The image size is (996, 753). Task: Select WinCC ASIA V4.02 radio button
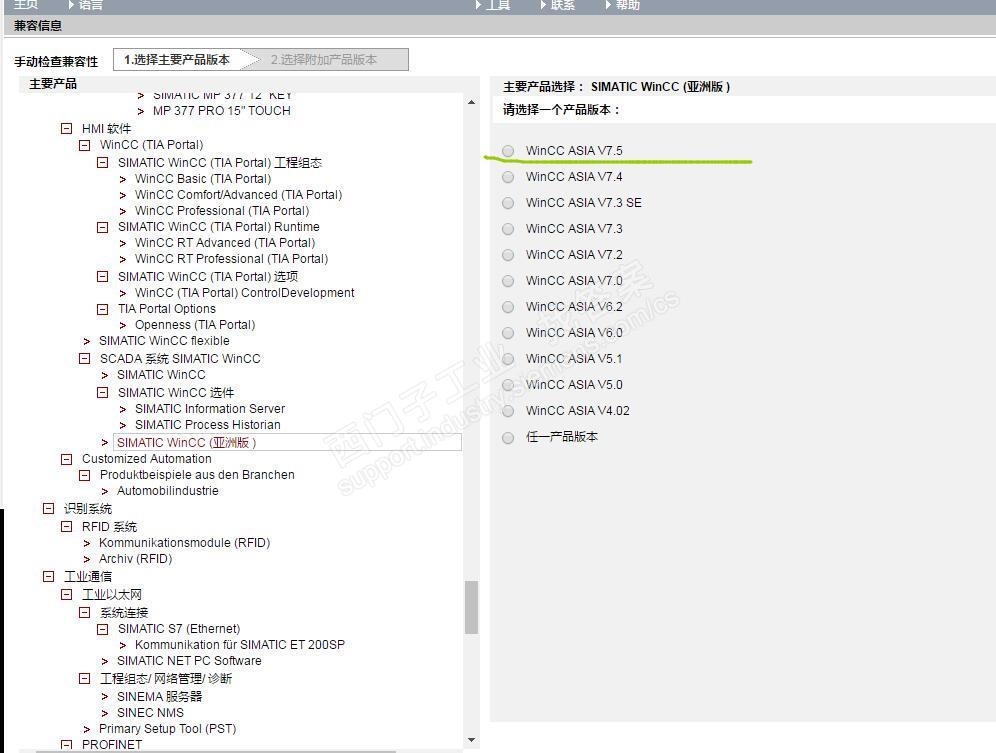tap(508, 411)
